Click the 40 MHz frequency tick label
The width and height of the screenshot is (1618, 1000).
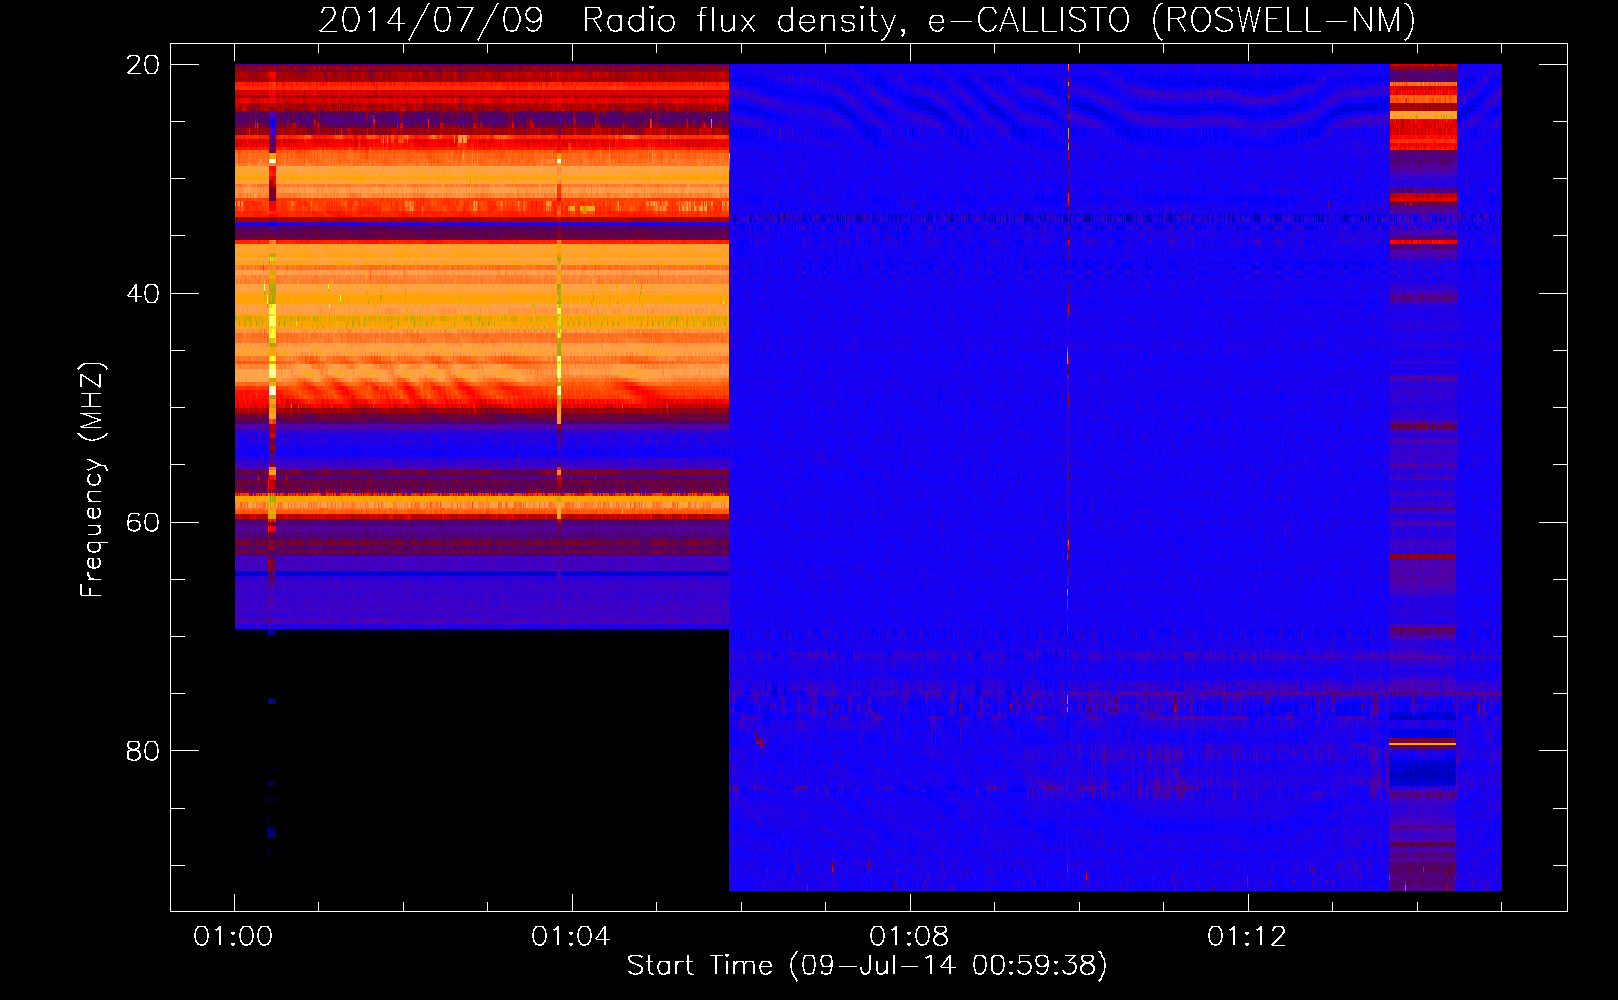143,294
